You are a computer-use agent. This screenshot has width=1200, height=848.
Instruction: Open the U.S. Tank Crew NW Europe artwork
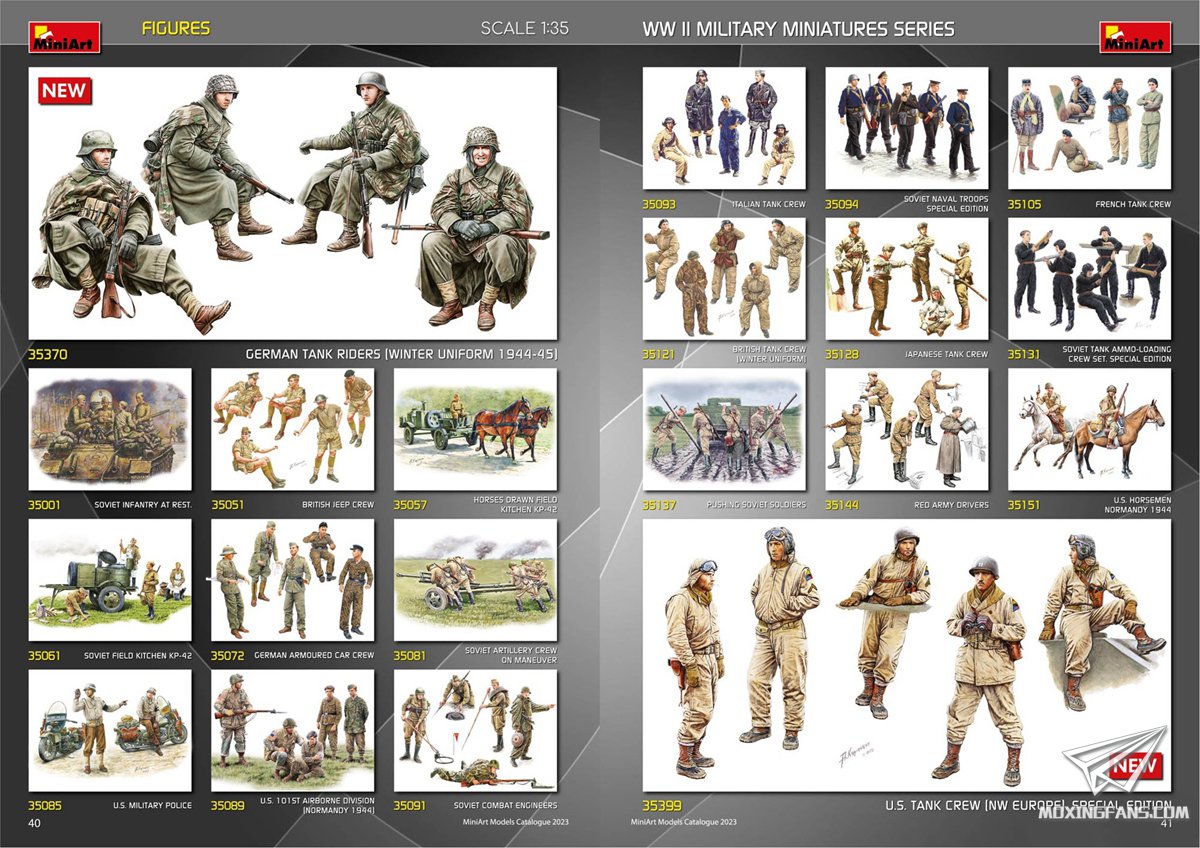(907, 655)
